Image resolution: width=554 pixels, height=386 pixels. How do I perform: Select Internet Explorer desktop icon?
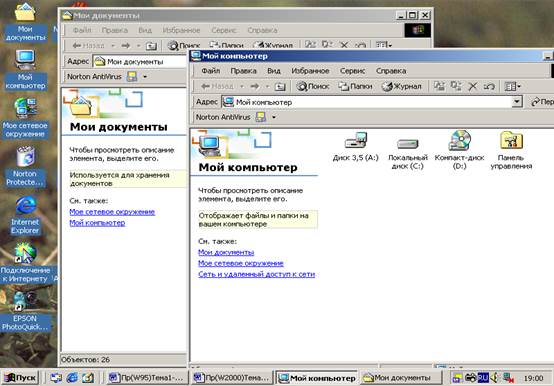pyautogui.click(x=25, y=214)
